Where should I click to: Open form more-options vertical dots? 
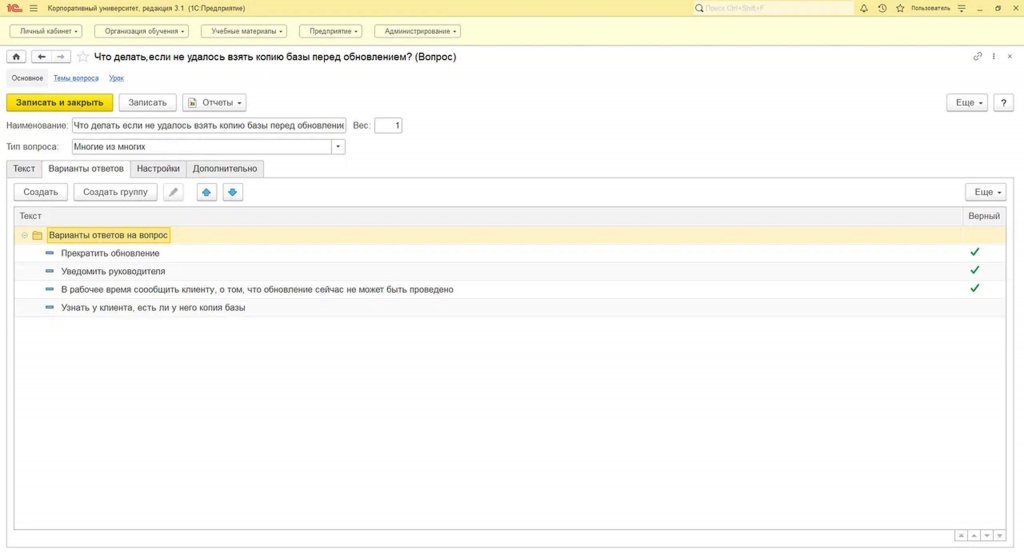click(x=994, y=57)
